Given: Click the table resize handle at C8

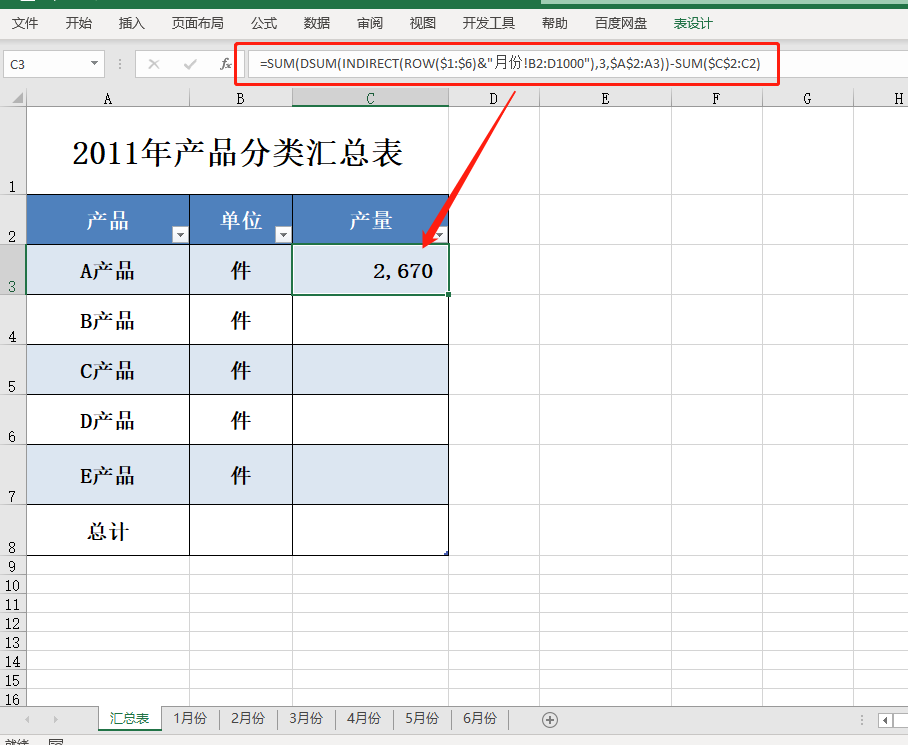Looking at the screenshot, I should pyautogui.click(x=446, y=553).
